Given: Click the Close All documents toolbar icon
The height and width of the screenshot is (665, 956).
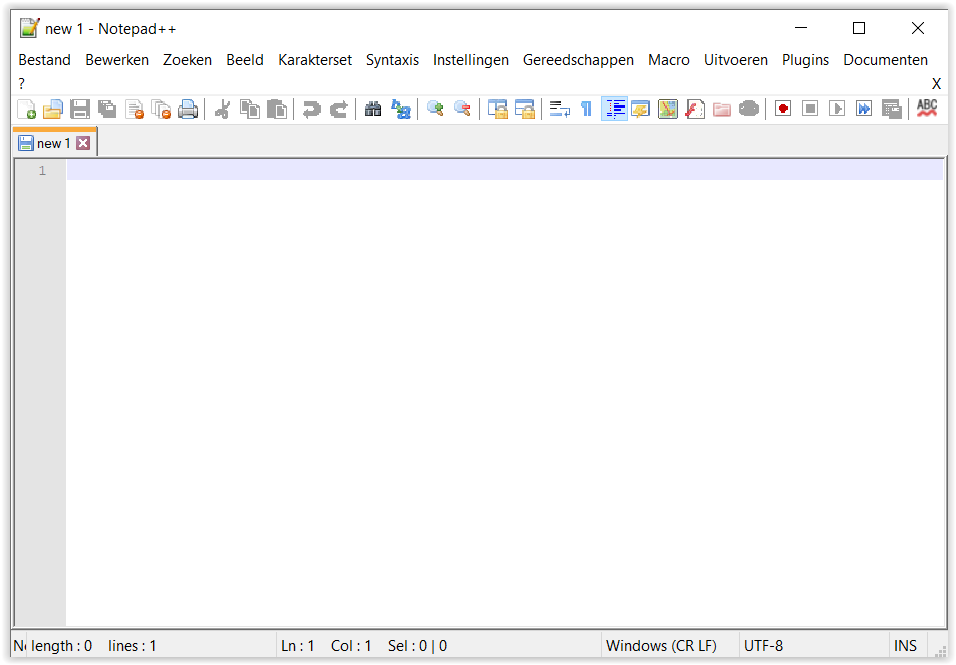Looking at the screenshot, I should (x=161, y=109).
